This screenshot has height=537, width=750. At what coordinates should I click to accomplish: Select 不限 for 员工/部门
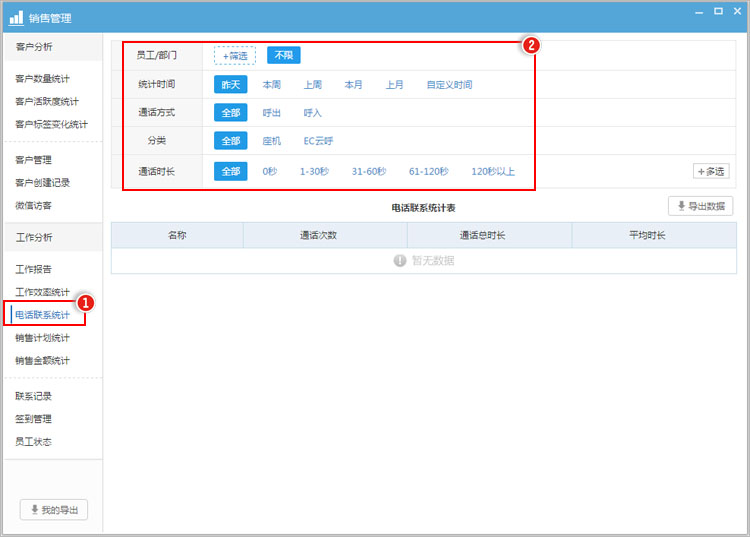tap(284, 55)
